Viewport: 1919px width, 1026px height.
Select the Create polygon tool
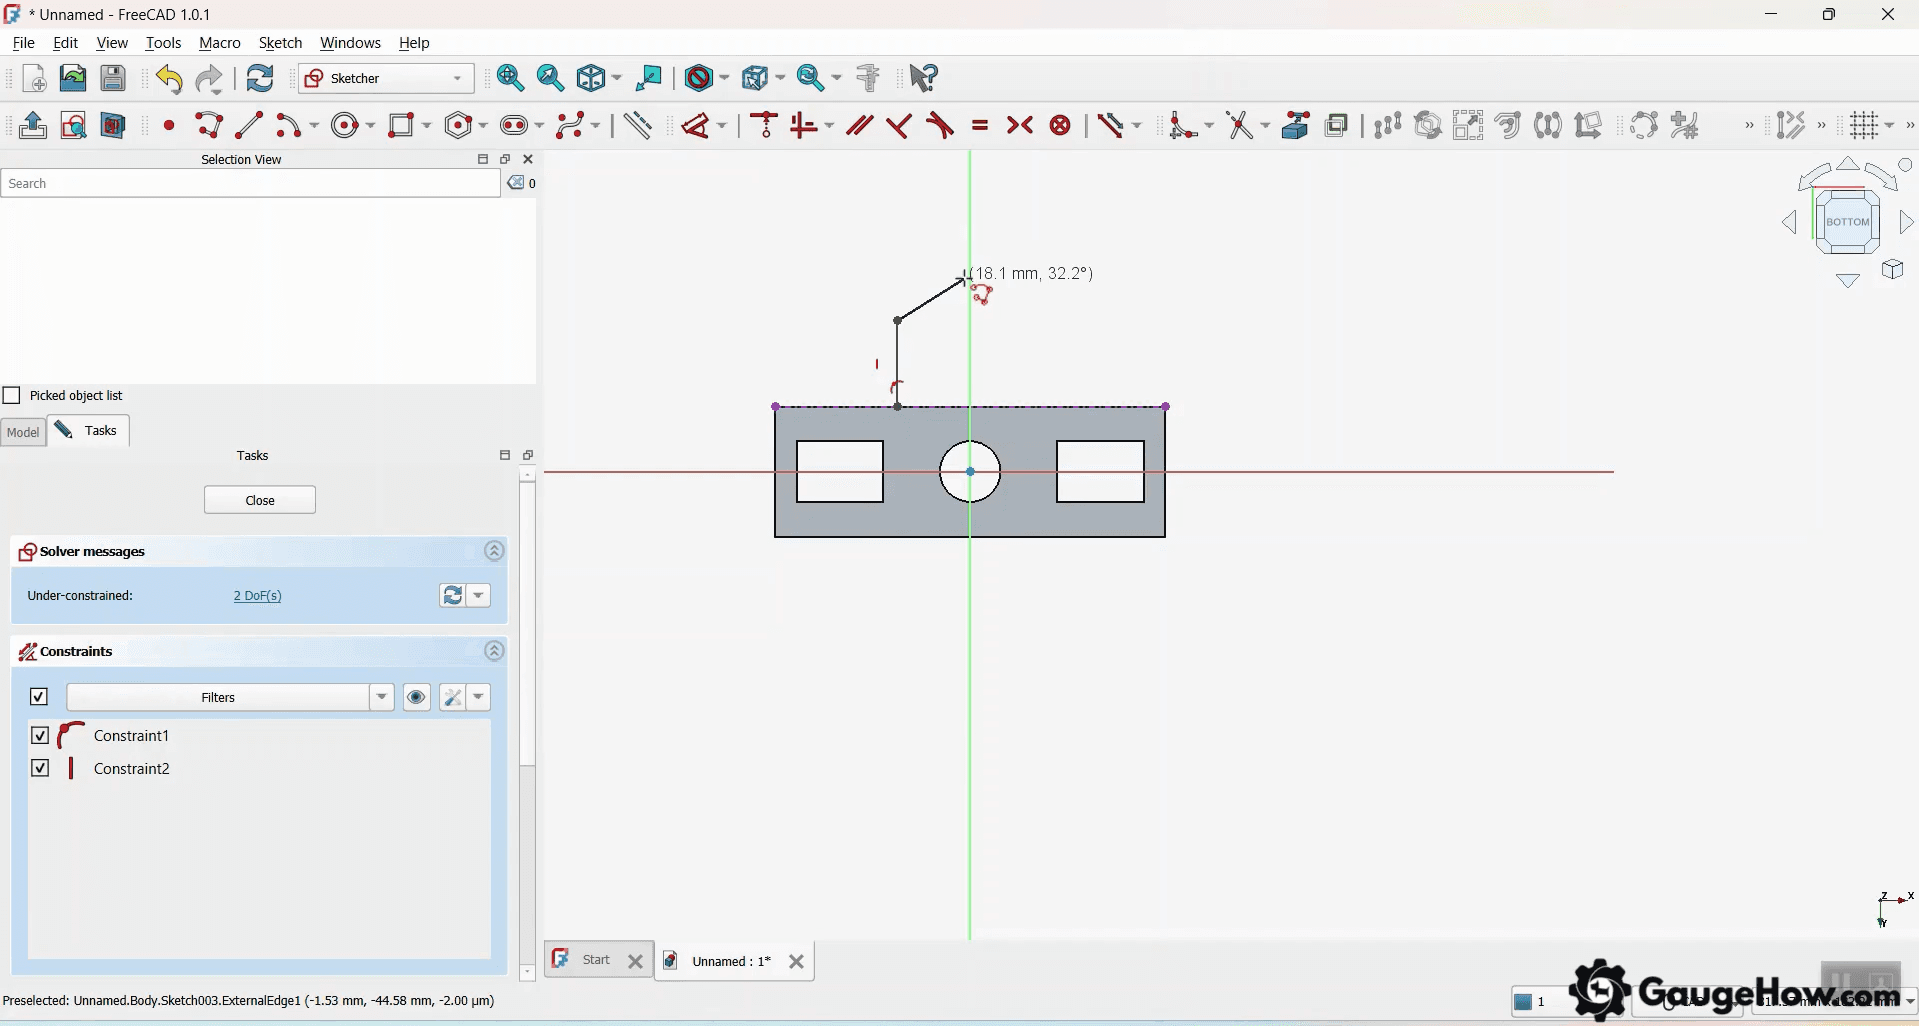[459, 125]
